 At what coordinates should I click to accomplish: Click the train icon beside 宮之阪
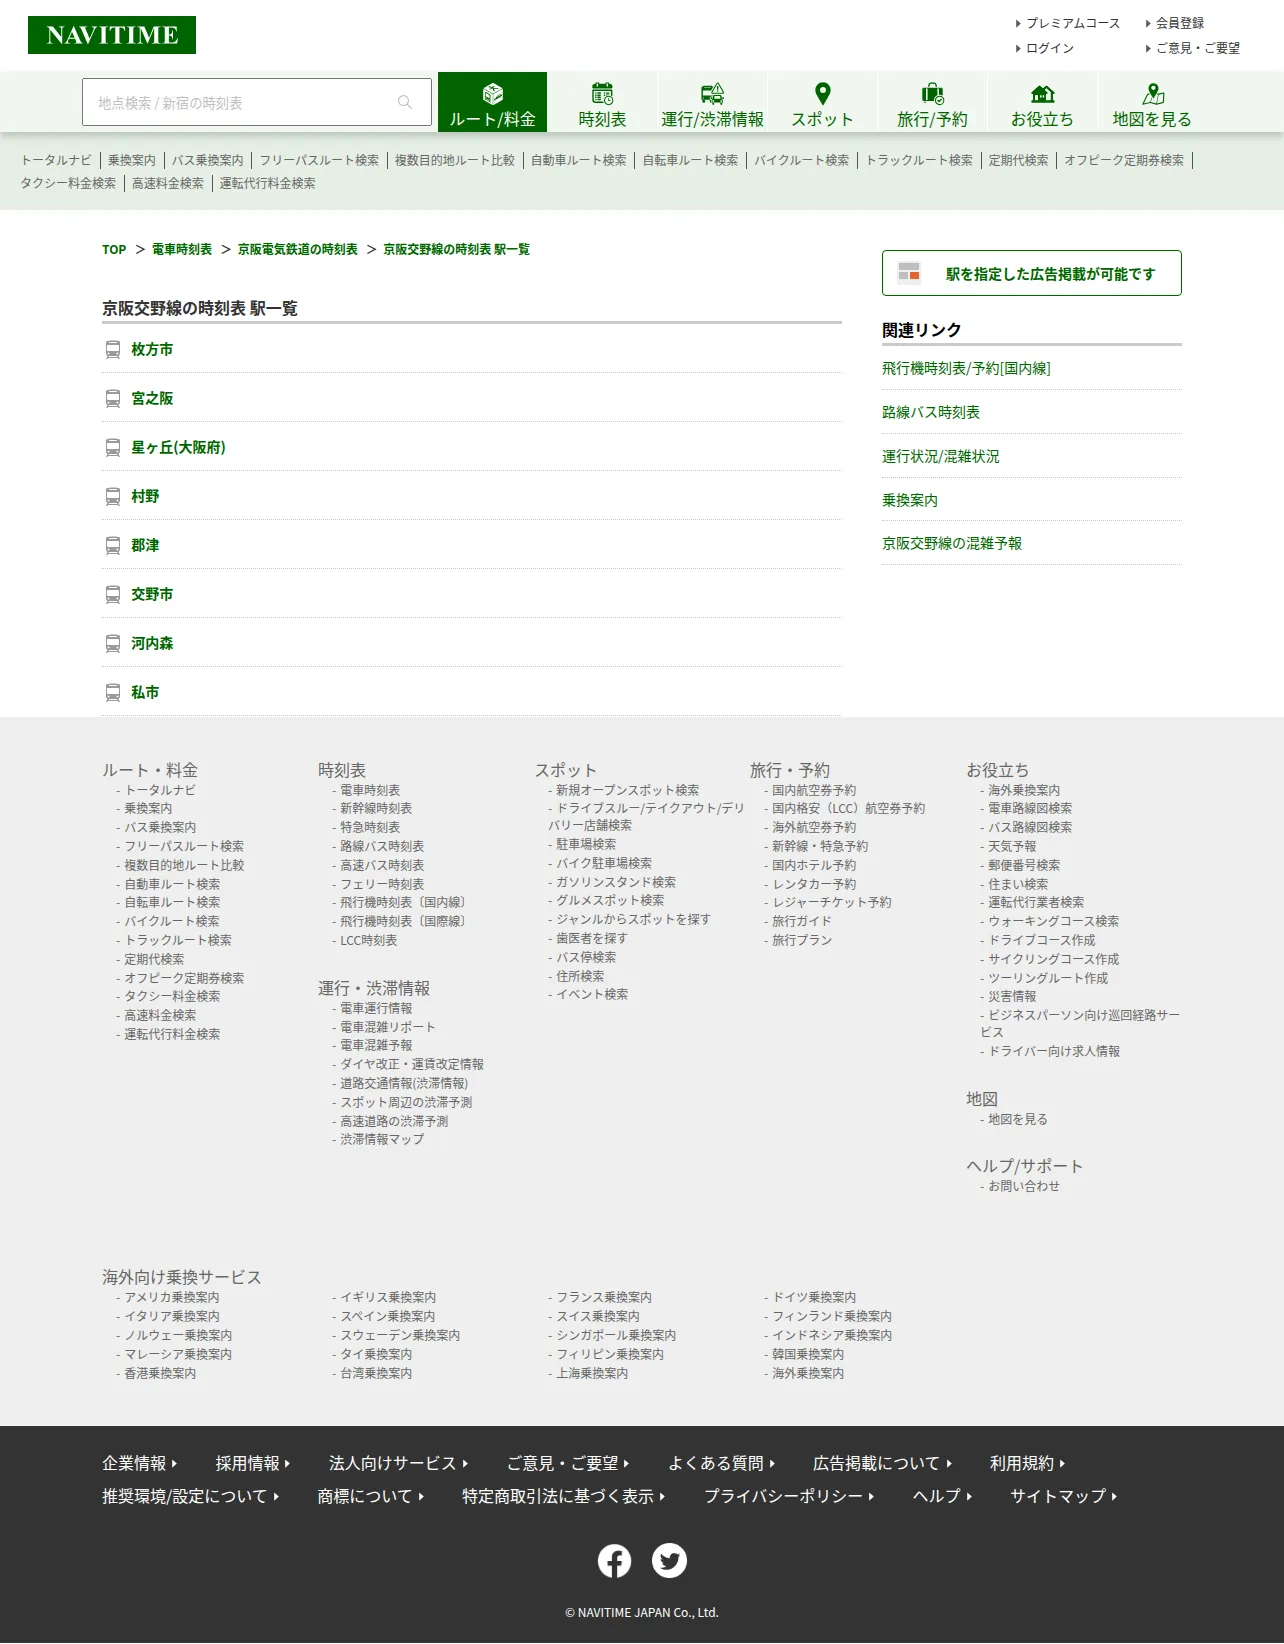(113, 399)
